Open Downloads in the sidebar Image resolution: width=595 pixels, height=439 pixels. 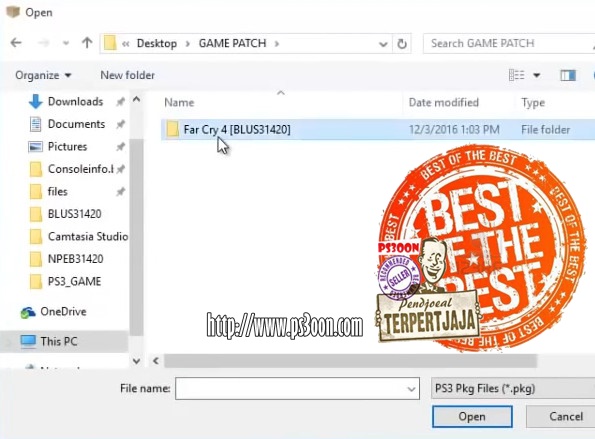[x=76, y=101]
